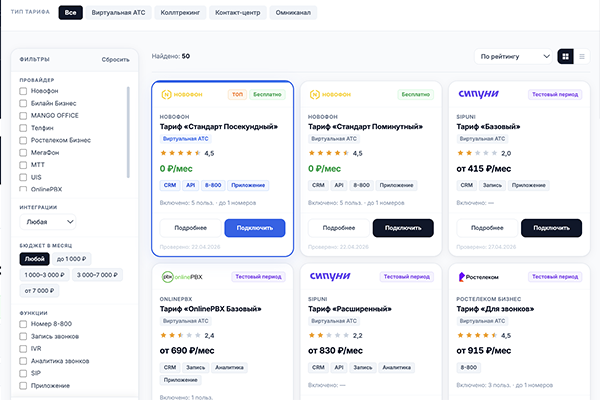Open the Интеграции Любая dropdown

(48, 222)
